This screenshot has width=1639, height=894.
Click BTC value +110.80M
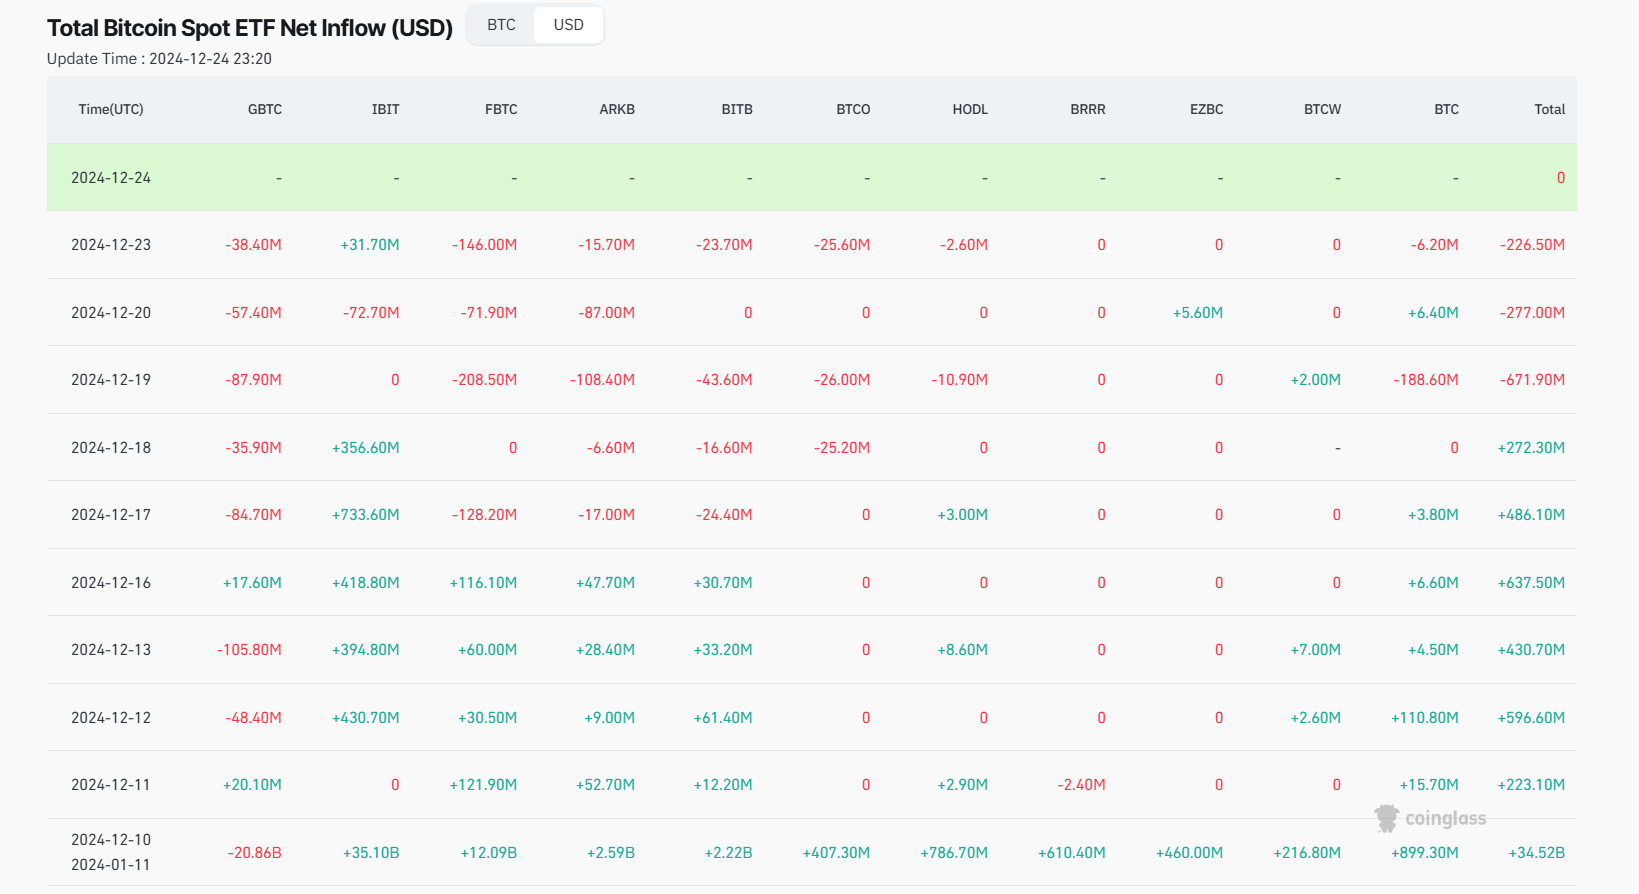1425,718
